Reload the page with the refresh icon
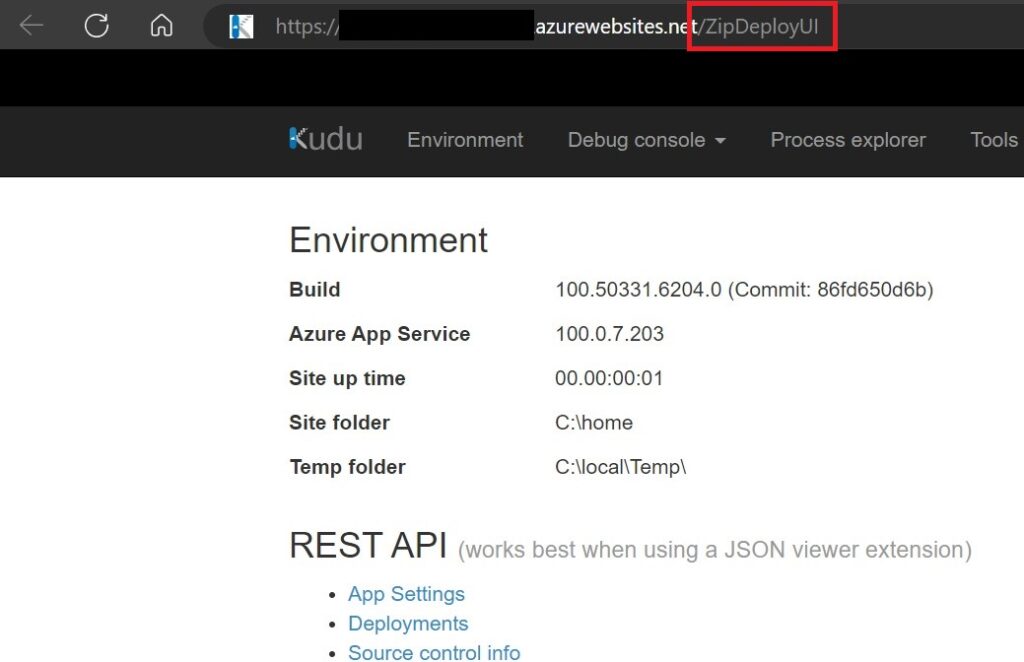This screenshot has height=662, width=1024. coord(96,26)
